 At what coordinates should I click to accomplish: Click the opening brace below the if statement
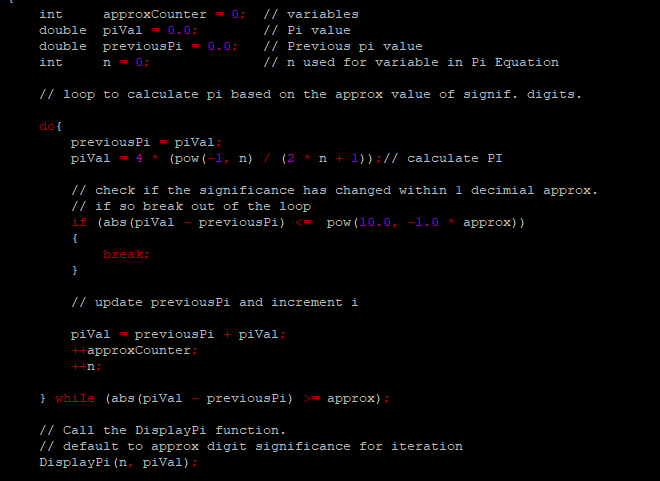75,238
